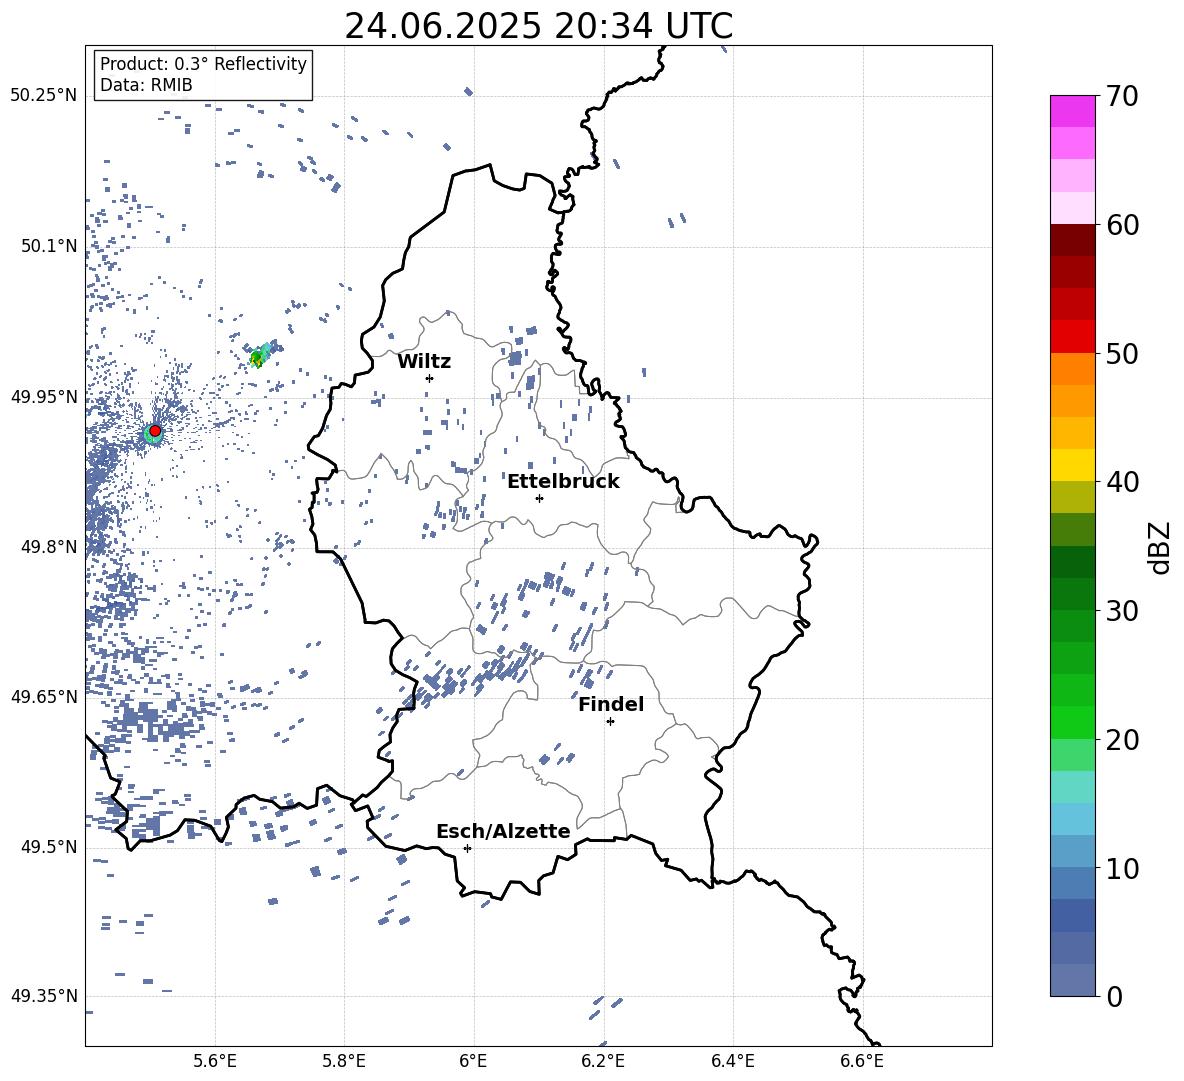The height and width of the screenshot is (1081, 1184).
Task: Click the dBZ colorbar axis label
Action: click(1159, 547)
